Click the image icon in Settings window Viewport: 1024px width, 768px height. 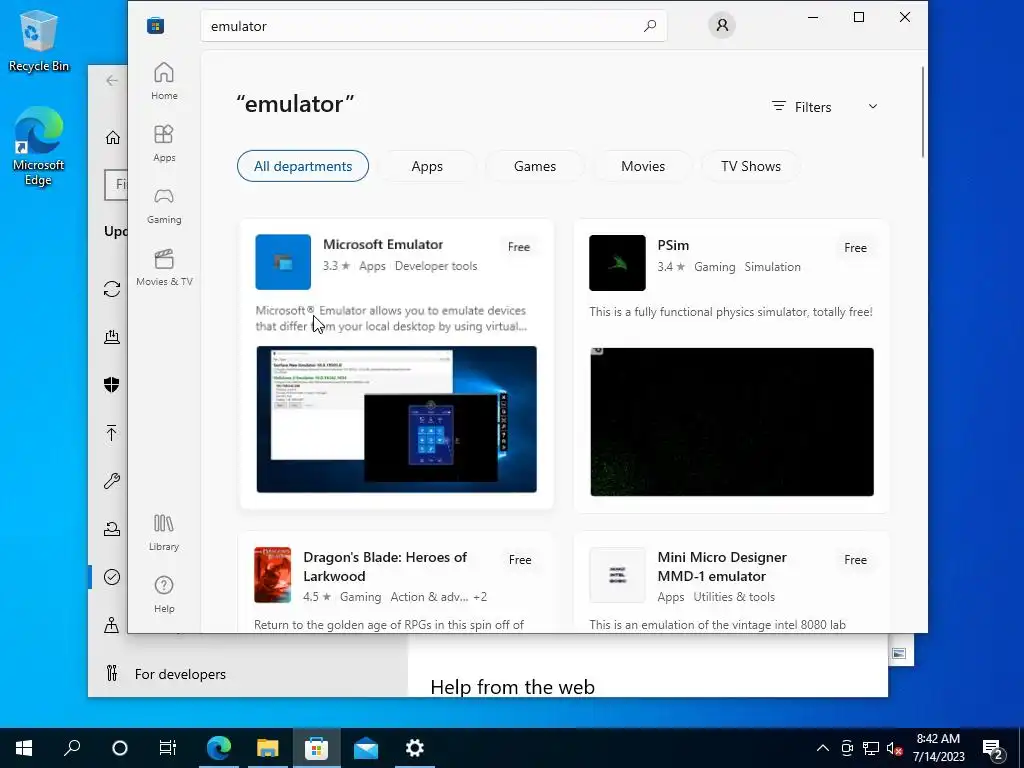899,654
